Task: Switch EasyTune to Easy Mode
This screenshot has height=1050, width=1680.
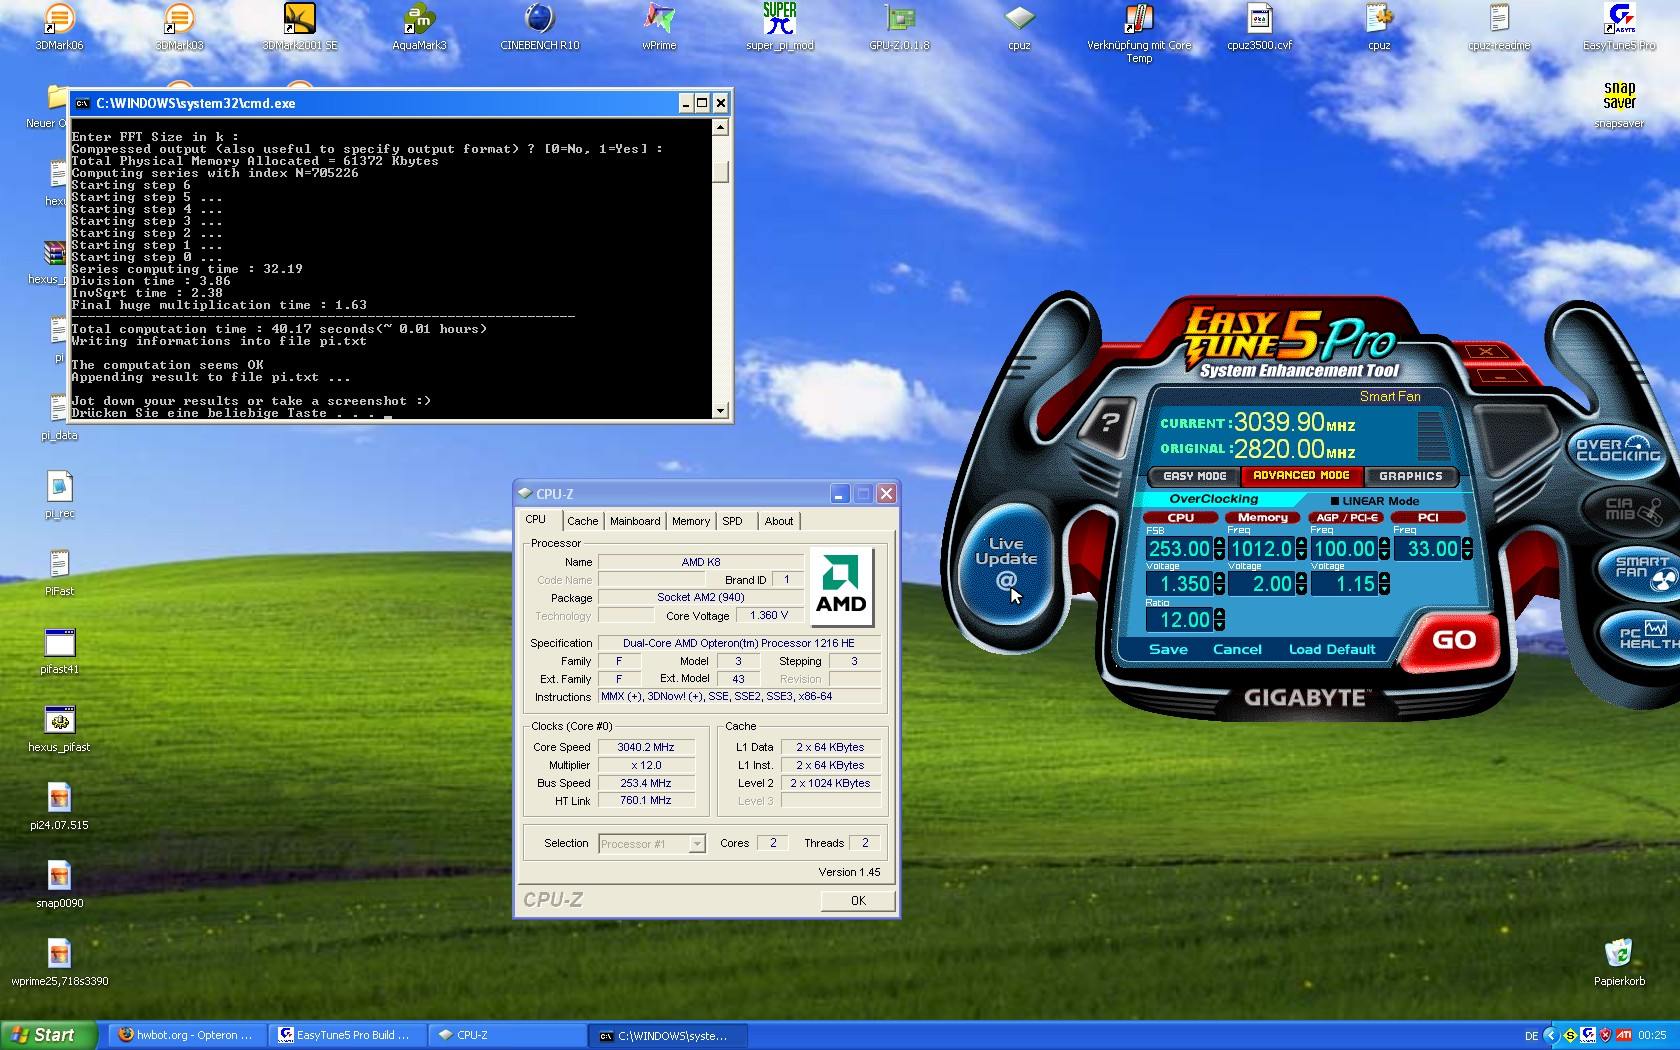Action: 1195,476
